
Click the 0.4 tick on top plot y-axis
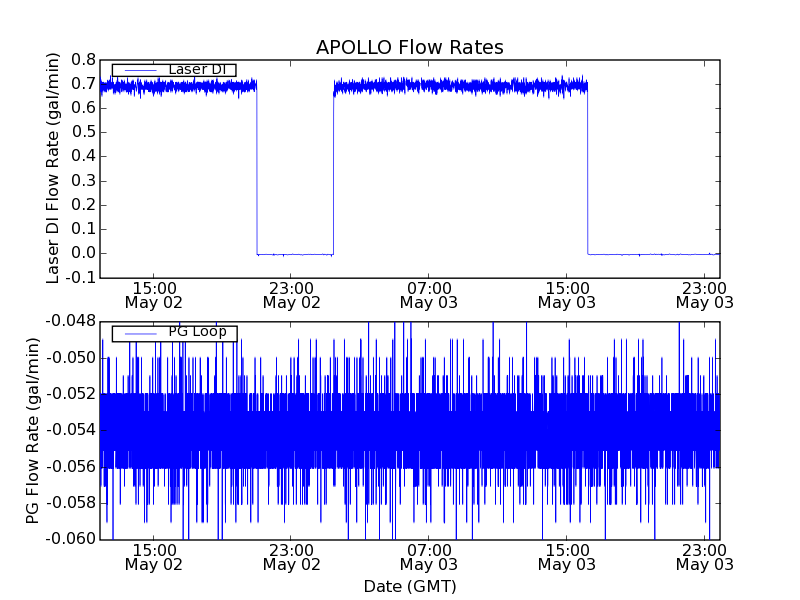(x=82, y=157)
